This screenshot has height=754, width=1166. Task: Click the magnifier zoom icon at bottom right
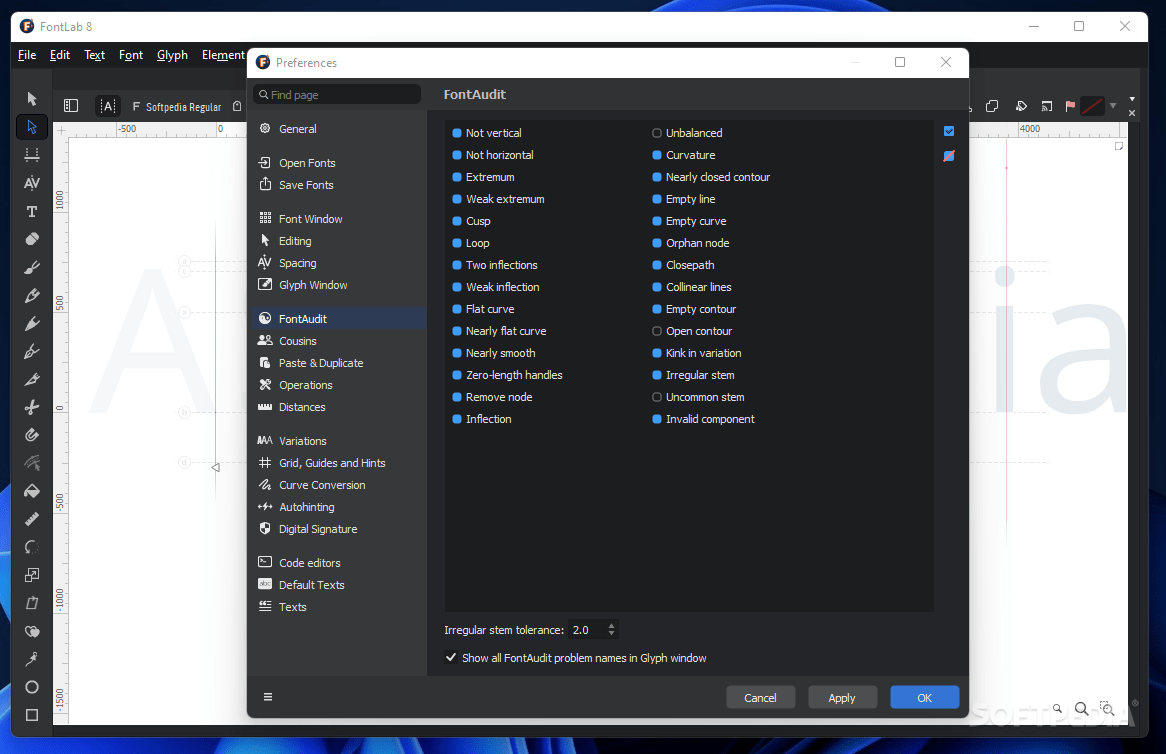tap(1082, 709)
